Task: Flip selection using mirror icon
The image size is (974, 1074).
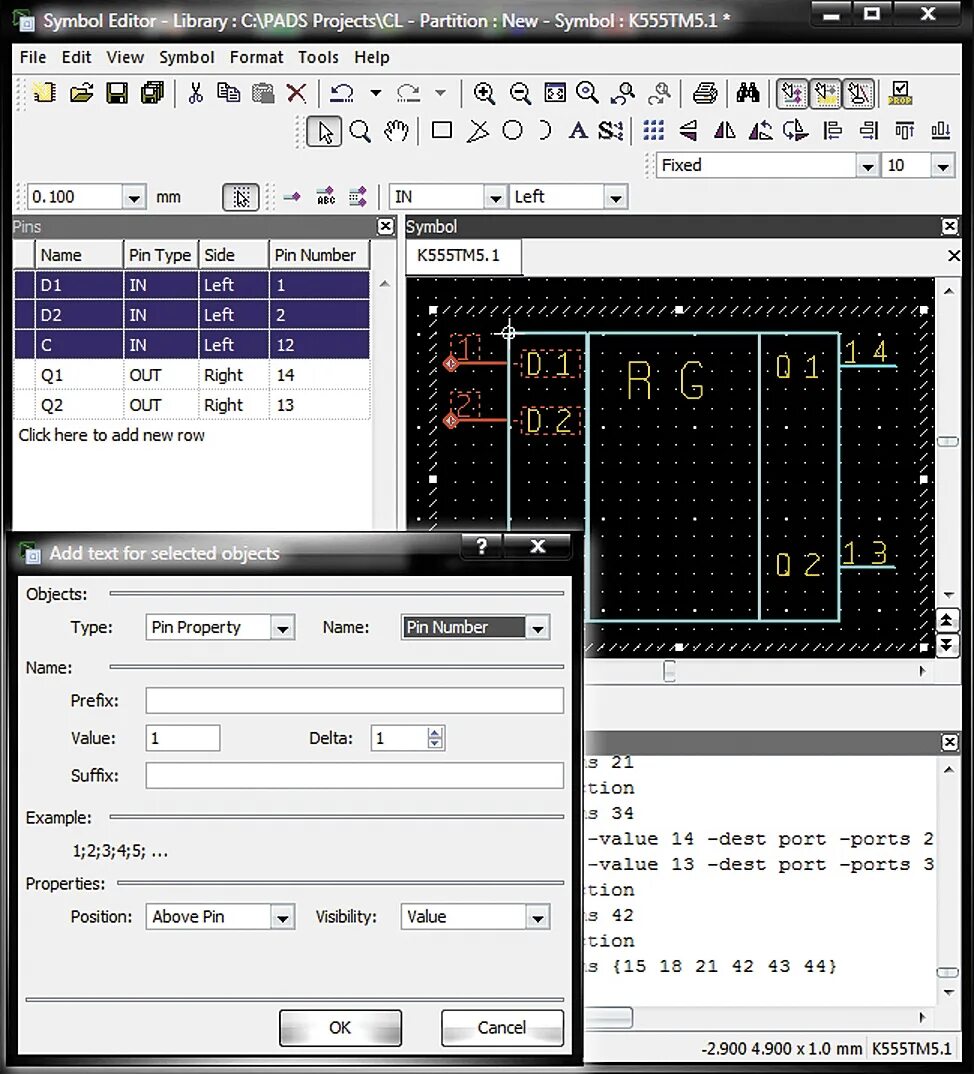Action: point(725,130)
